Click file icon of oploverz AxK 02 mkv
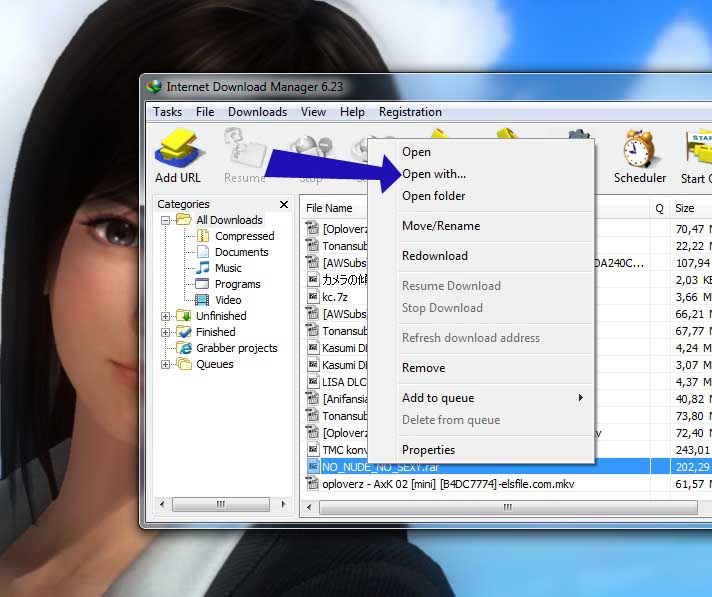712x597 pixels. click(x=312, y=484)
